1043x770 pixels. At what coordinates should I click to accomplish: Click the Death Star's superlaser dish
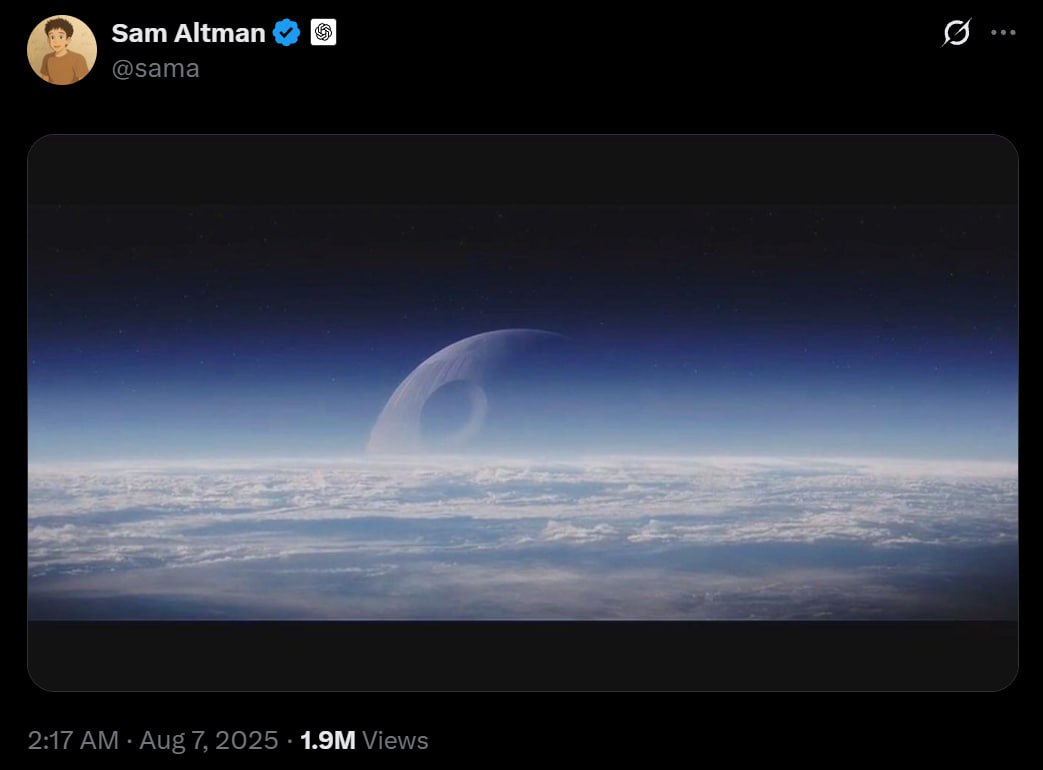453,412
